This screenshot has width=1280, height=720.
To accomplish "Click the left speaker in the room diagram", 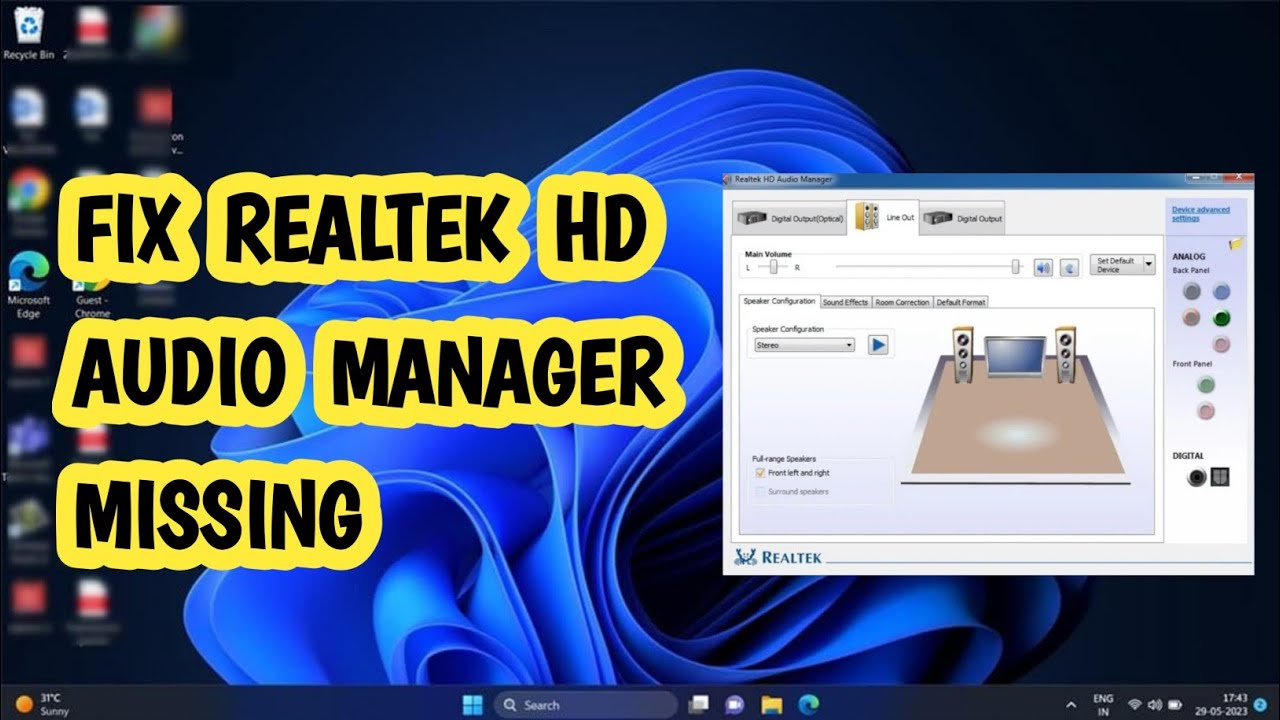I will pyautogui.click(x=962, y=354).
